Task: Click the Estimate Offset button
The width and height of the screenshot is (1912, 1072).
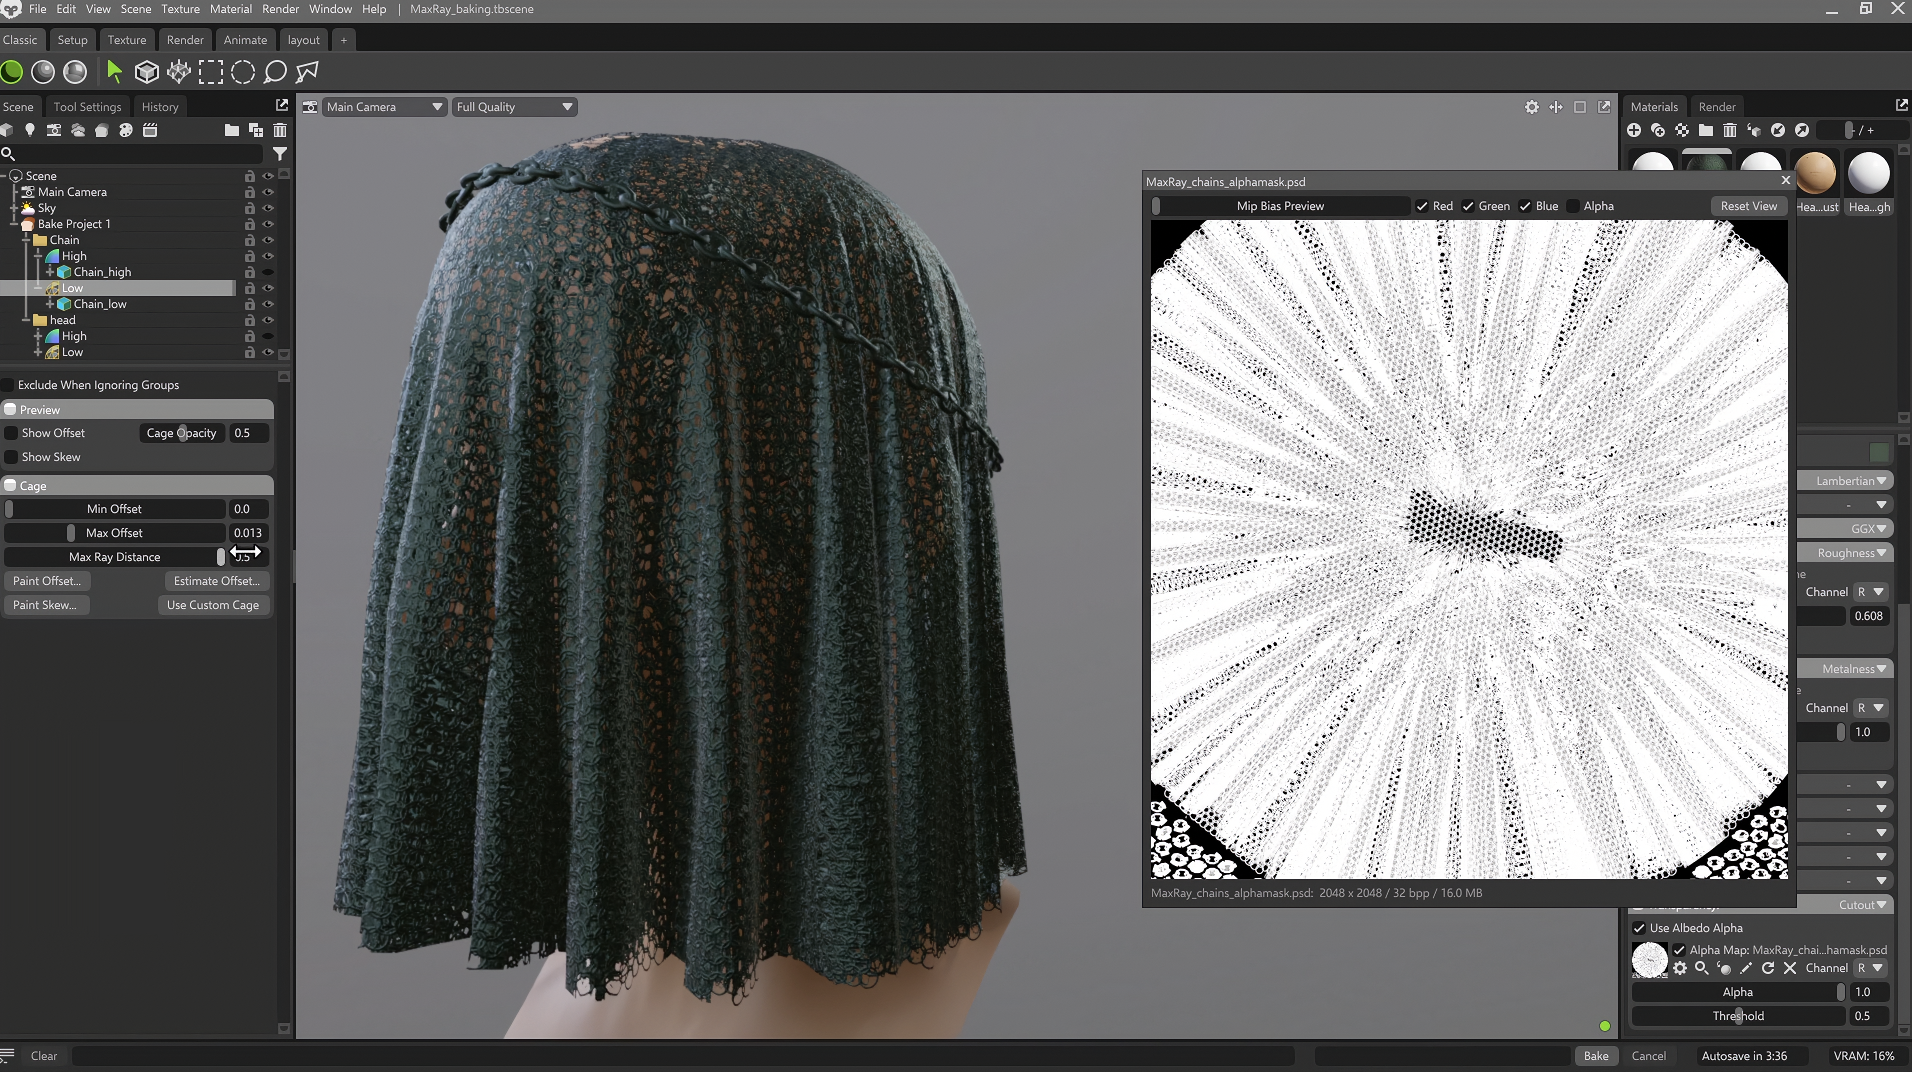Action: coord(216,581)
